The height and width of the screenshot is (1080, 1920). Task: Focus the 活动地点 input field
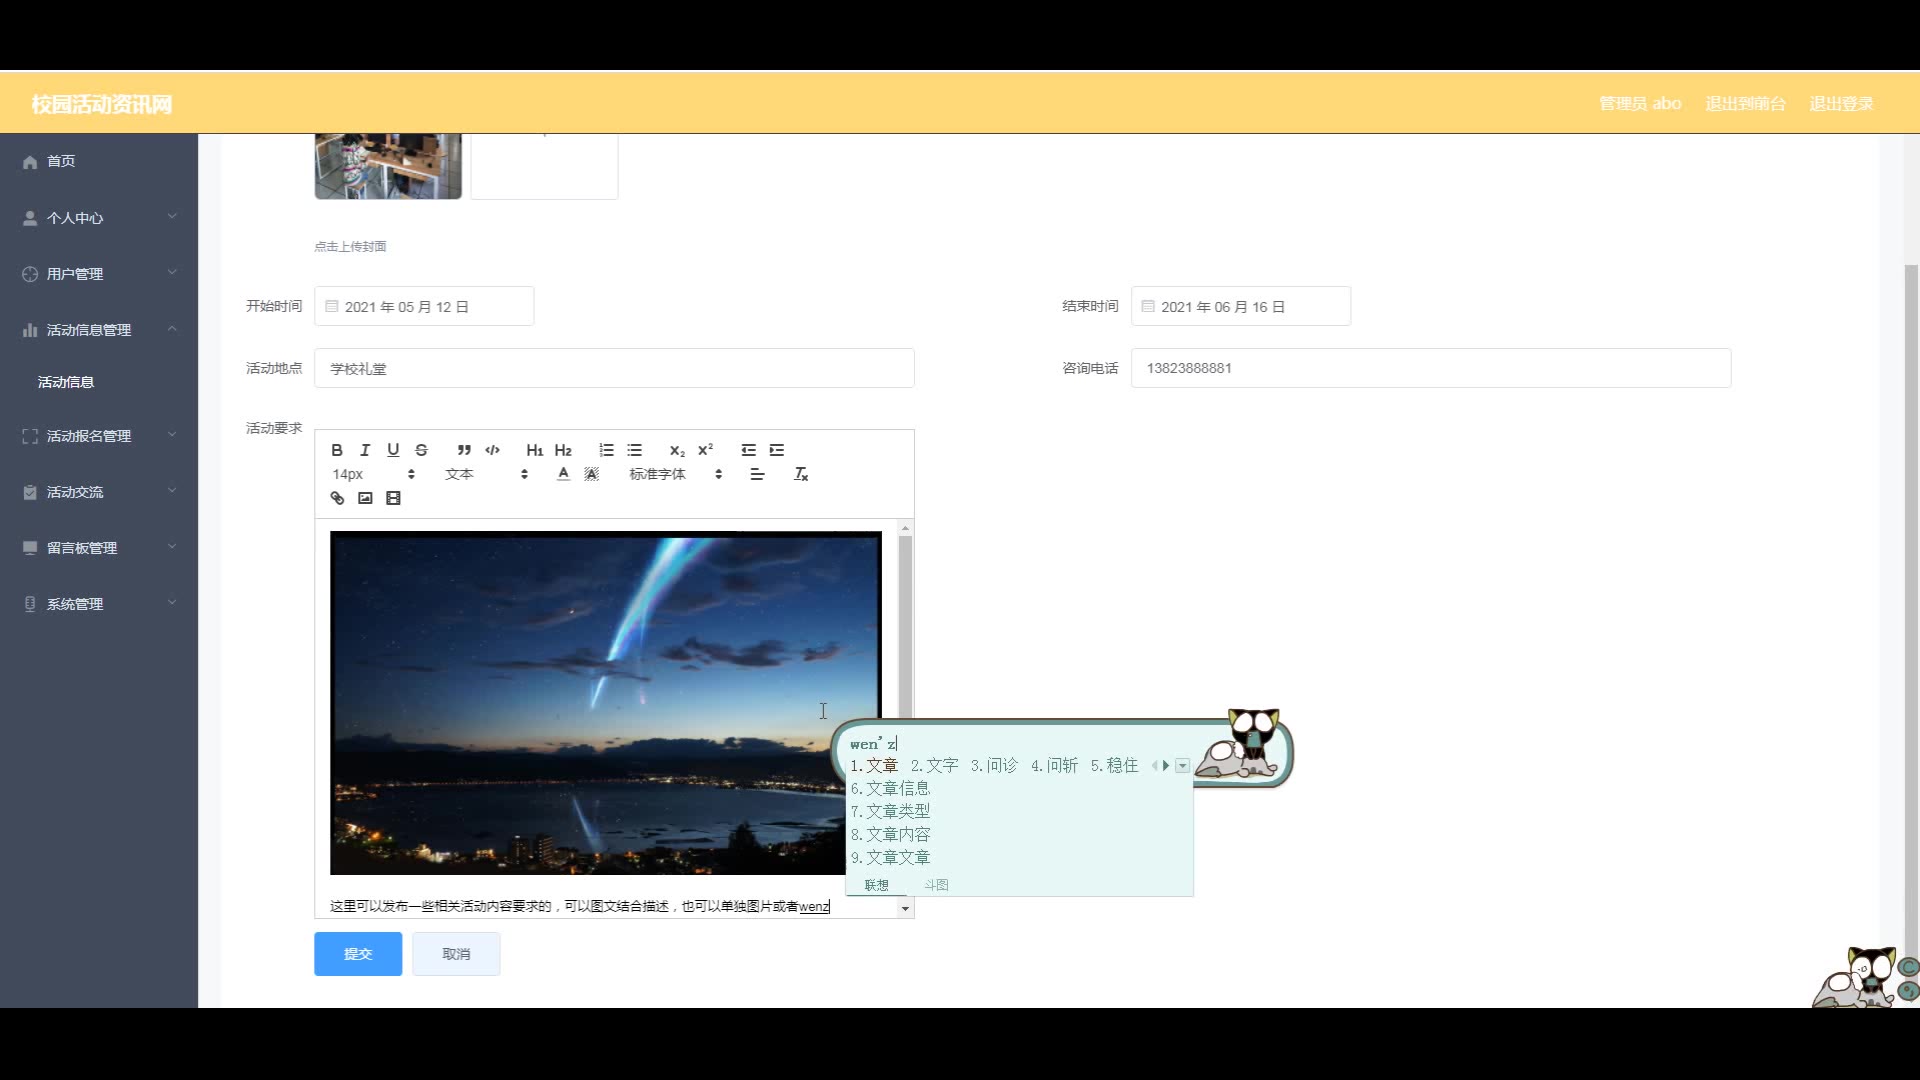(614, 368)
